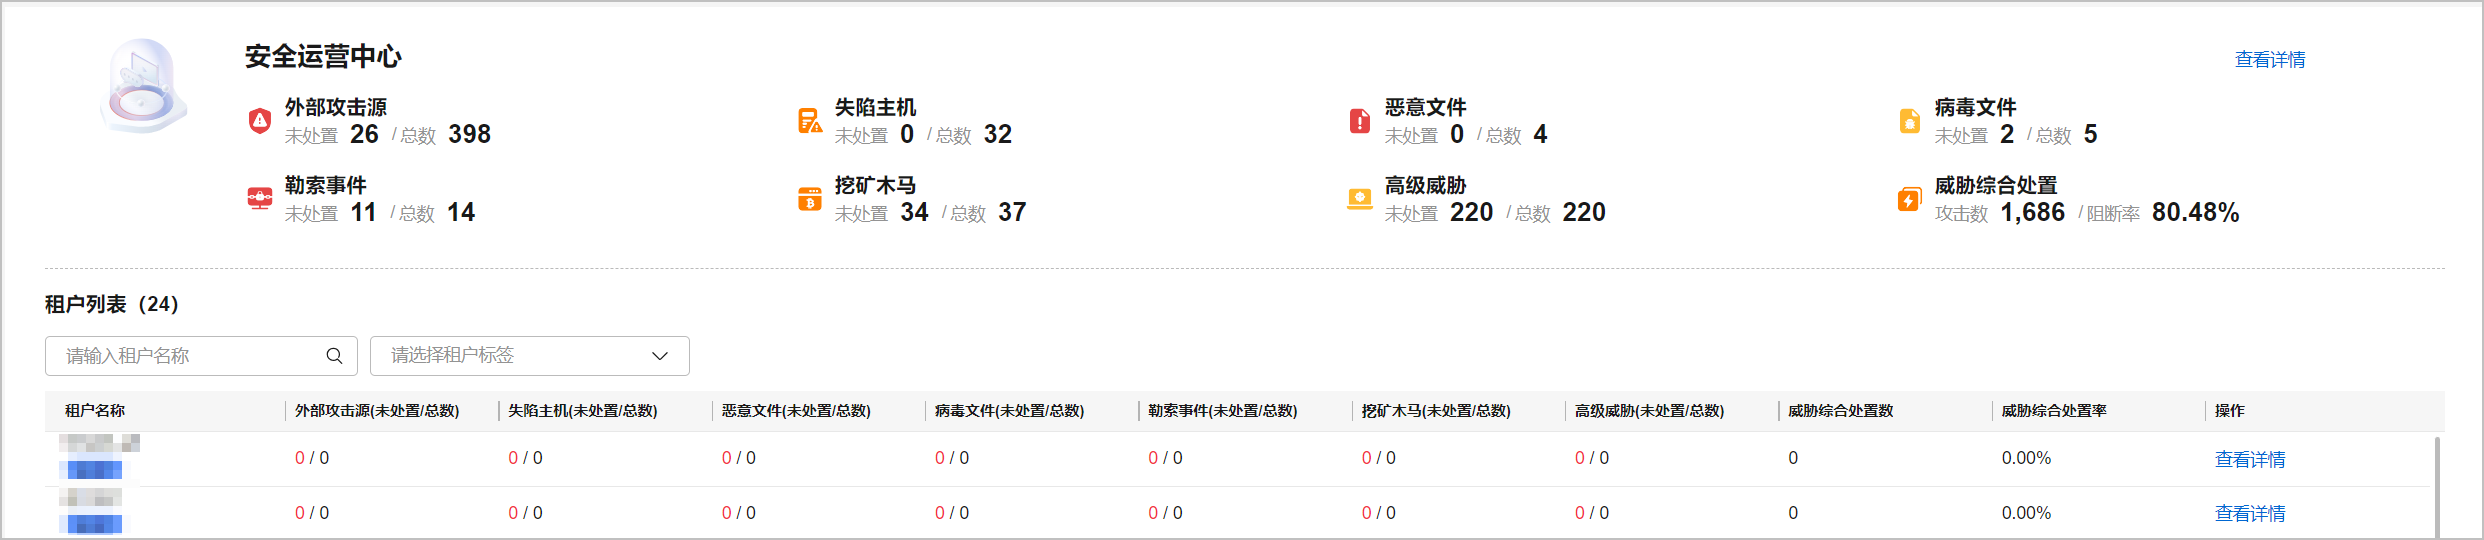Viewport: 2484px width, 540px height.
Task: Click the 勒索事件 red icon
Action: (260, 198)
